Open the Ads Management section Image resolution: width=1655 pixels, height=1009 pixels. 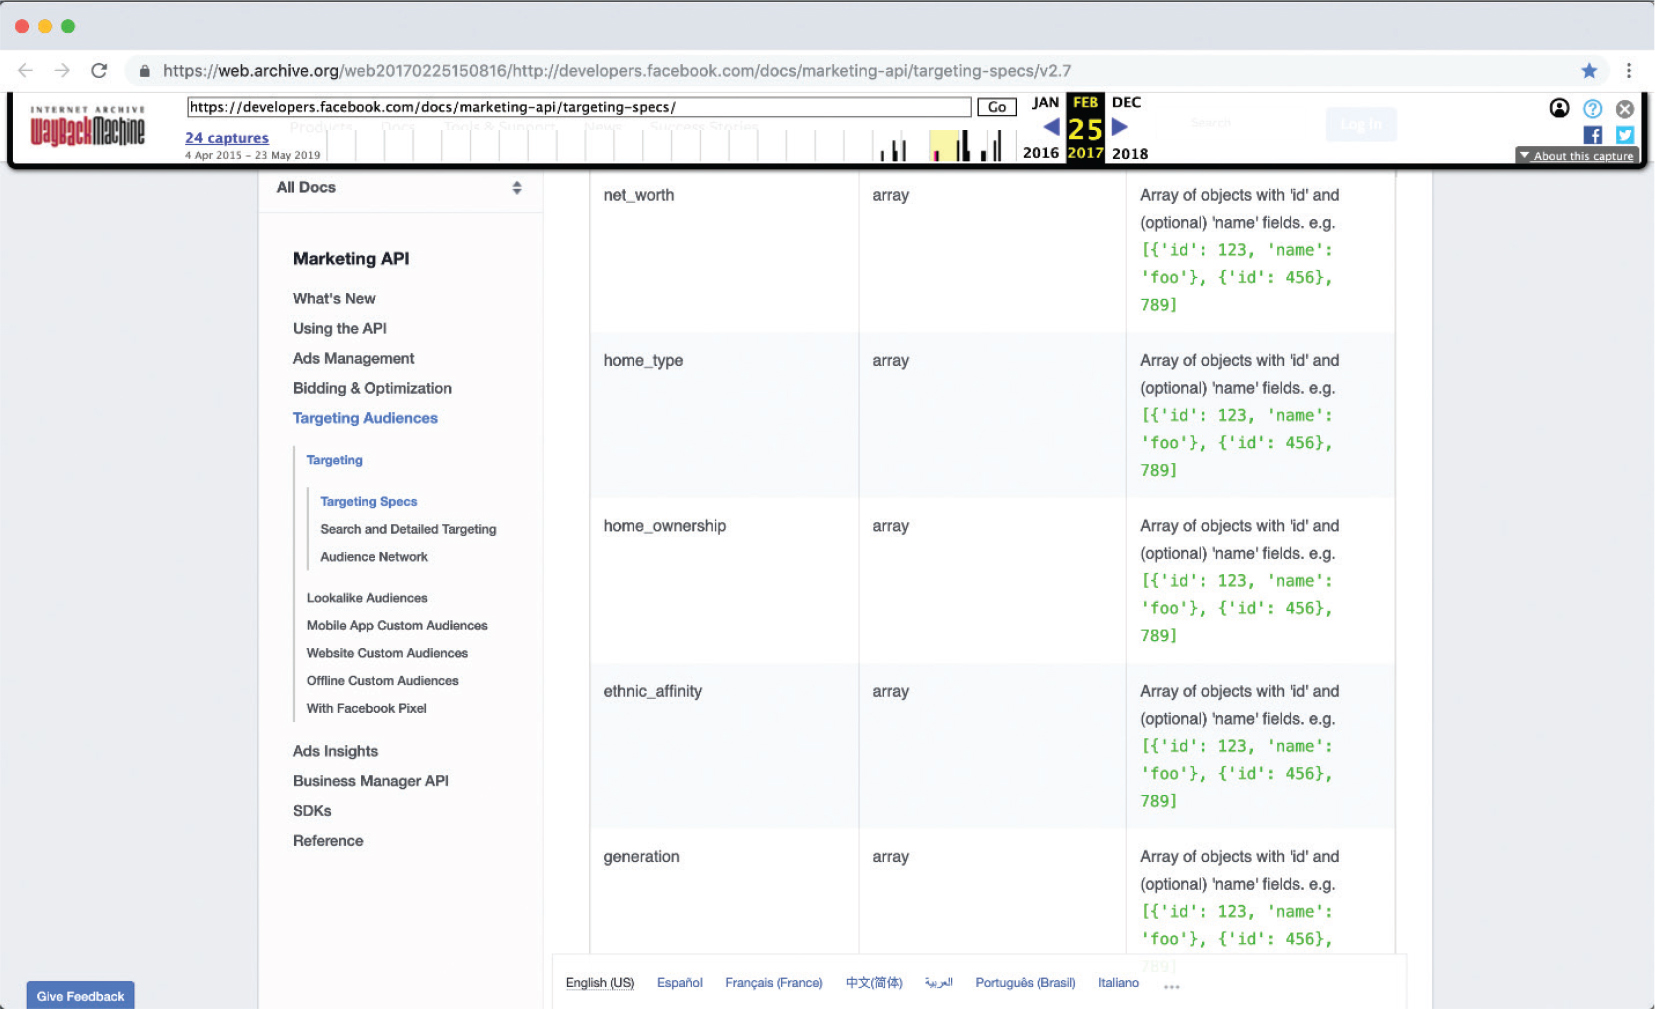coord(353,358)
